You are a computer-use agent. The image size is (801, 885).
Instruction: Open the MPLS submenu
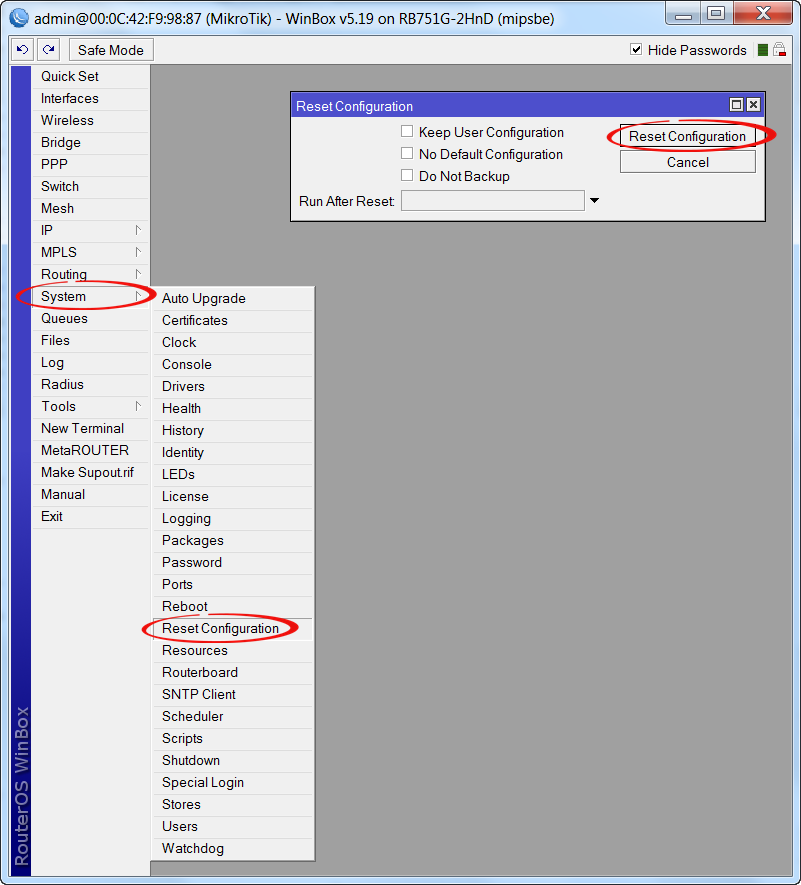pyautogui.click(x=90, y=252)
